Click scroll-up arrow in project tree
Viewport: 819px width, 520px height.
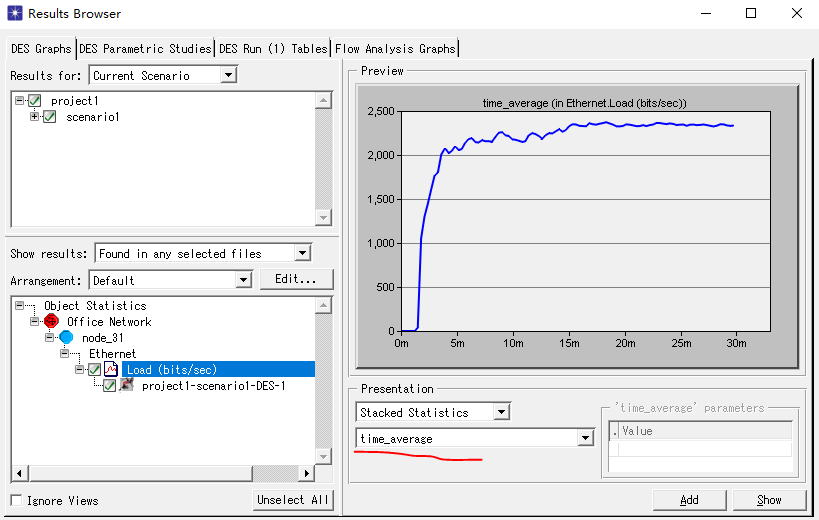pos(323,100)
